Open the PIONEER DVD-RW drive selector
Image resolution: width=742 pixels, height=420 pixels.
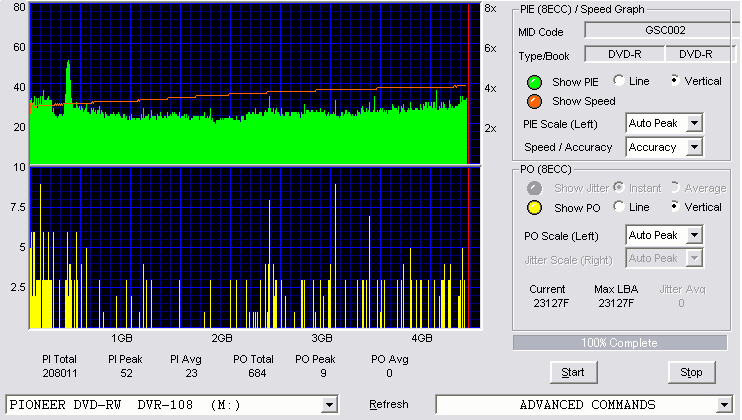tap(329, 405)
